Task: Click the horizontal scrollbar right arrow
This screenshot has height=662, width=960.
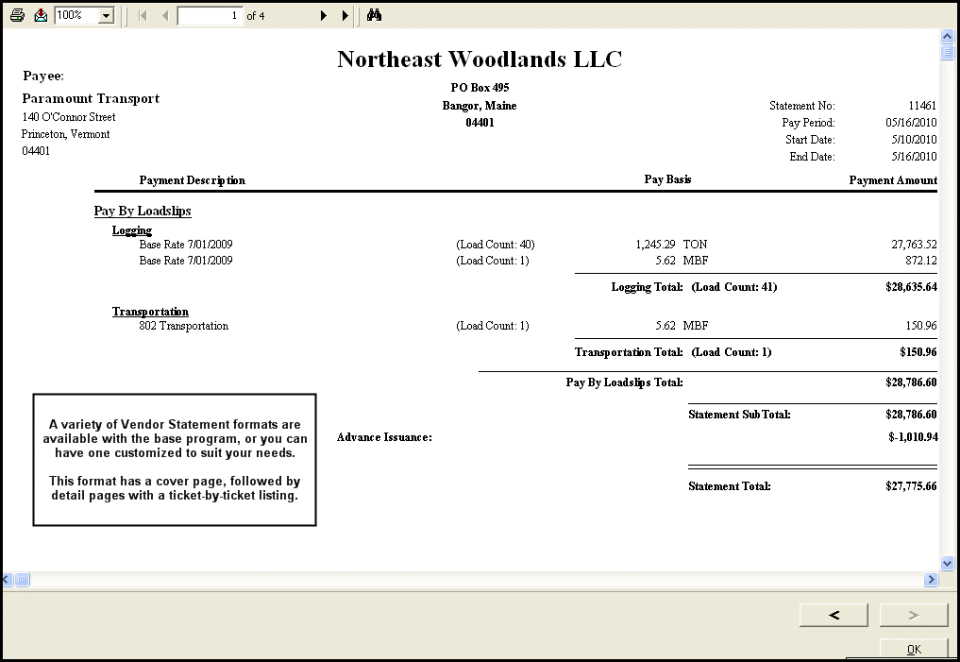Action: click(x=931, y=579)
